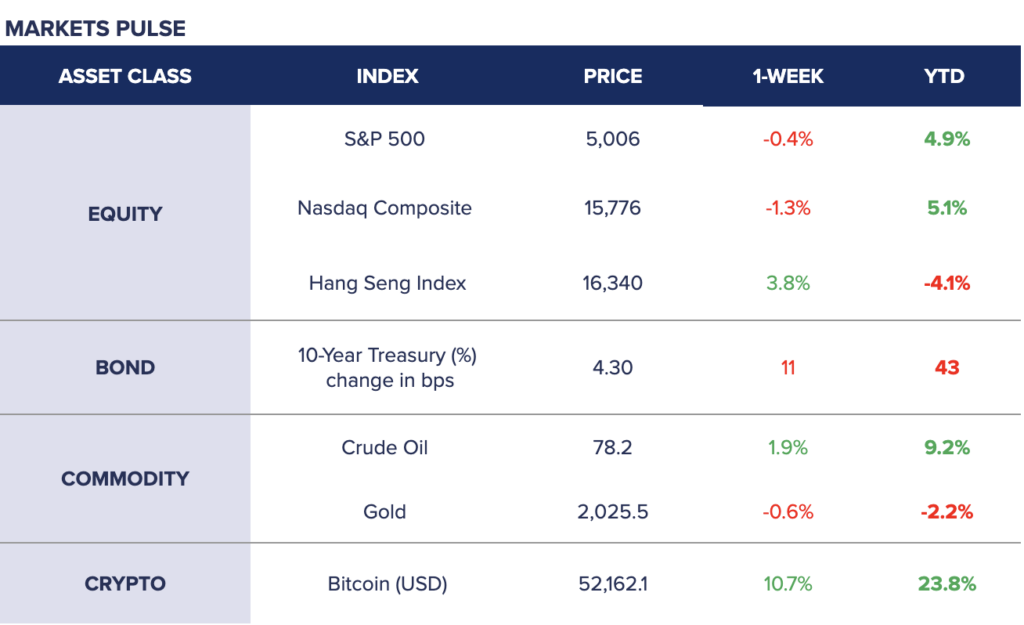
Task: Select Bitcoin price 52,162.1
Action: point(613,583)
